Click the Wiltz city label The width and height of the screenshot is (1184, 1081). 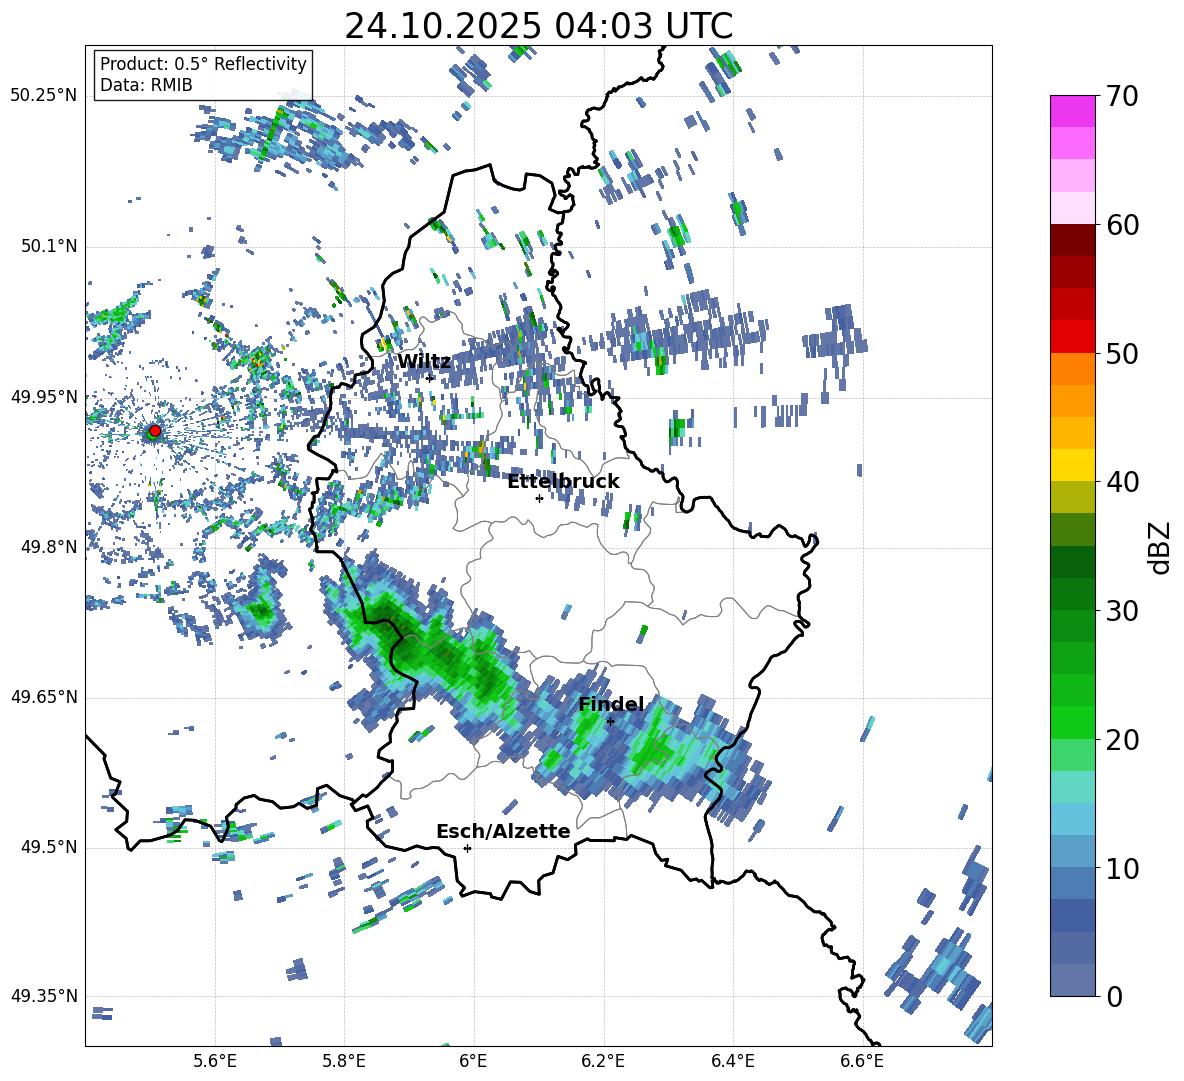point(424,362)
